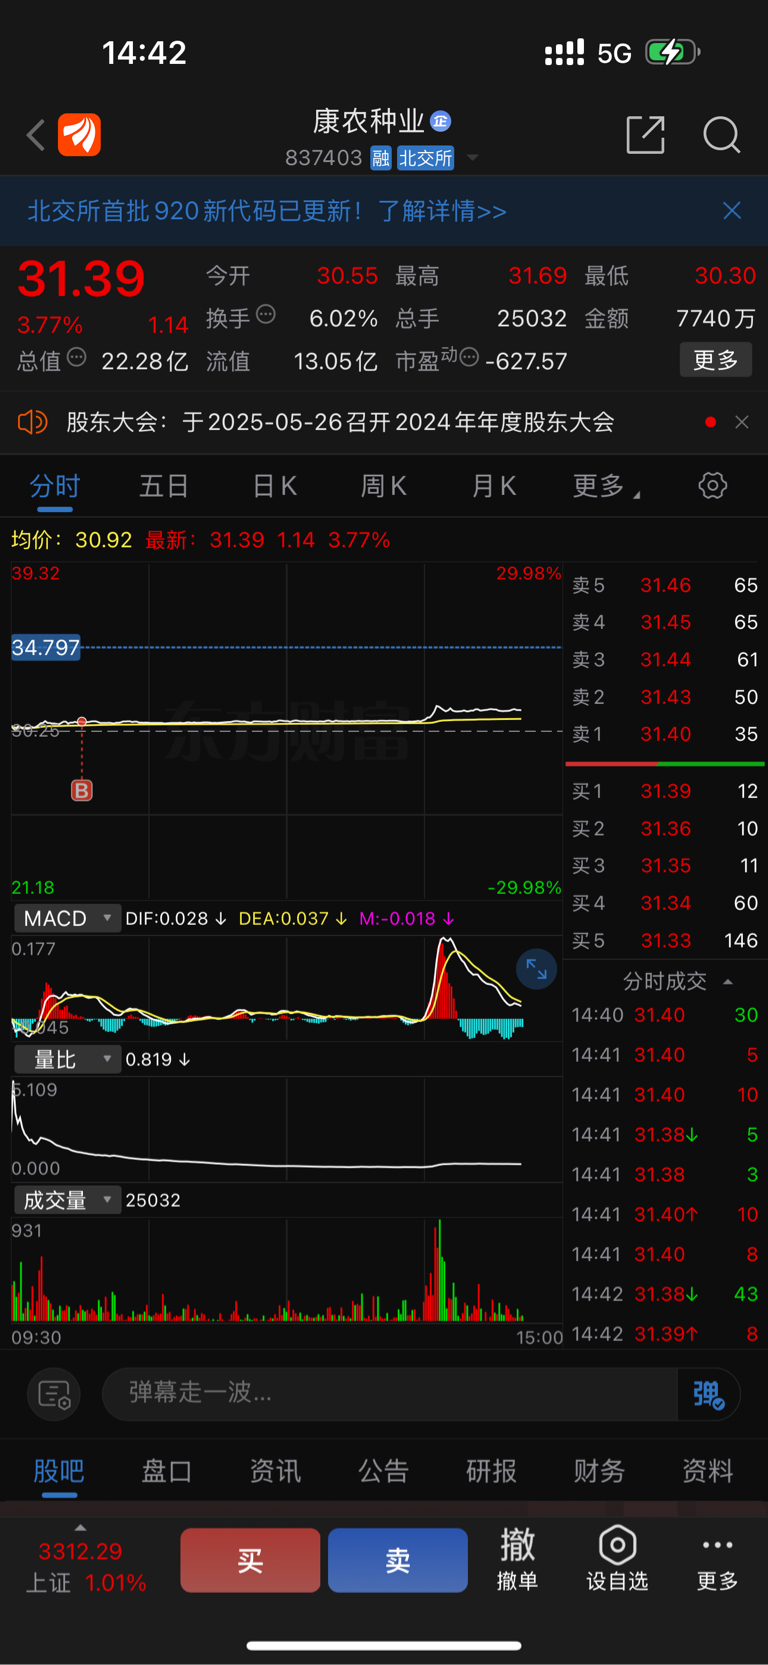Open the 资料 tab
The image size is (768, 1665).
click(x=707, y=1471)
